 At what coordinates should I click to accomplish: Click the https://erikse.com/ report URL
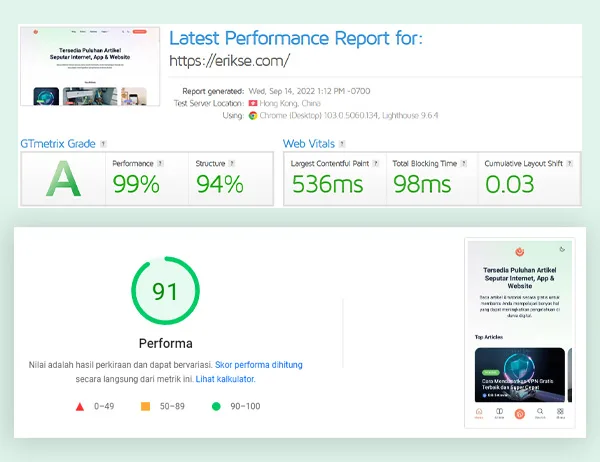click(229, 61)
